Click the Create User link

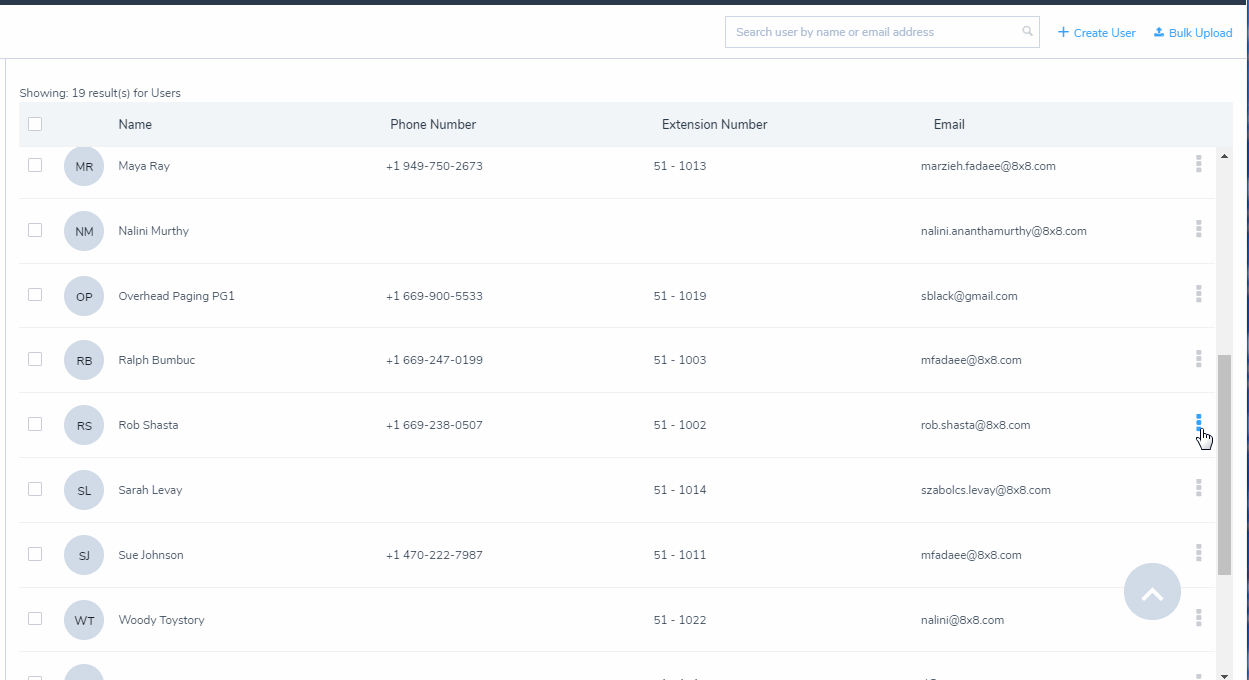click(1096, 32)
